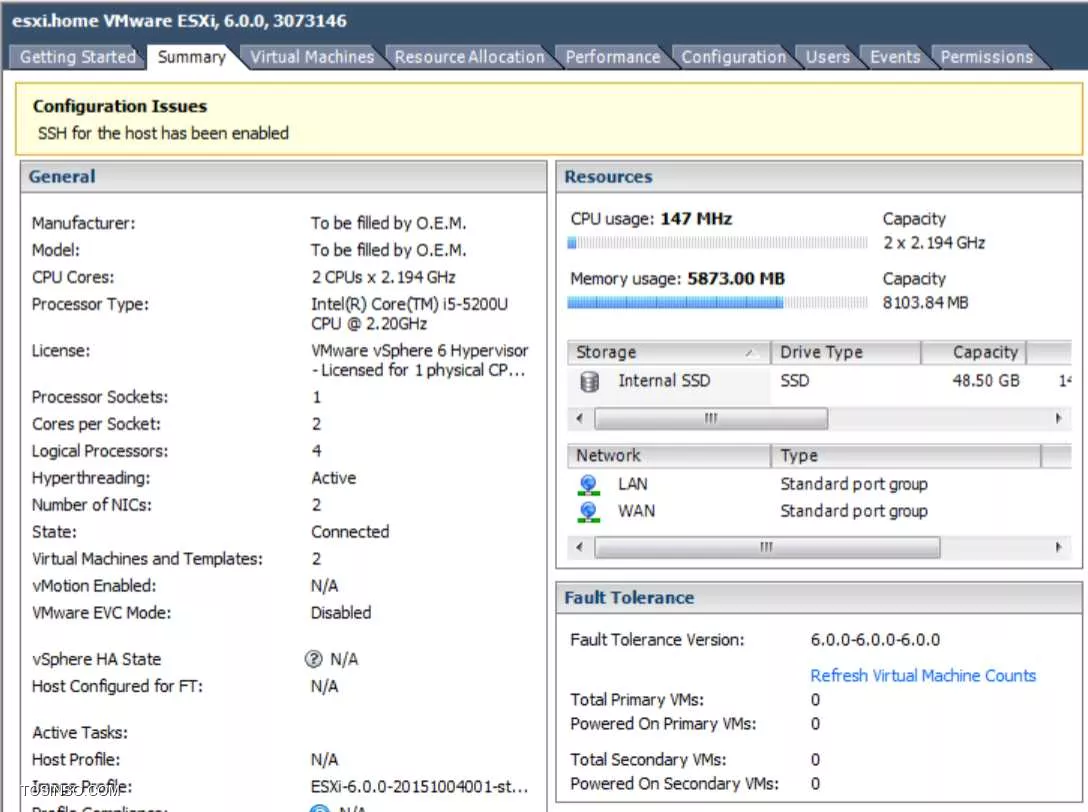Switch to the Users tab
The image size is (1088, 812).
(x=828, y=57)
